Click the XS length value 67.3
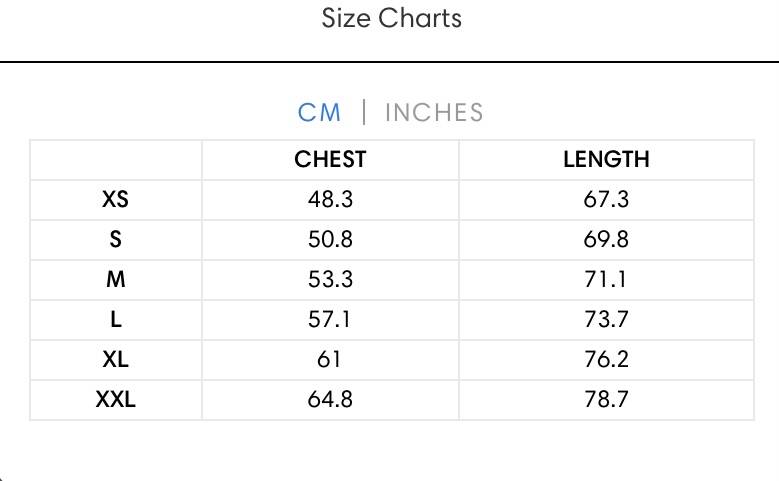 [606, 200]
